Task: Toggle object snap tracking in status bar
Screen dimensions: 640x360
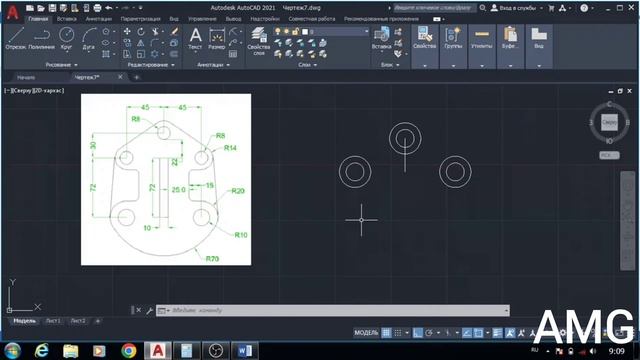Action: (x=467, y=333)
